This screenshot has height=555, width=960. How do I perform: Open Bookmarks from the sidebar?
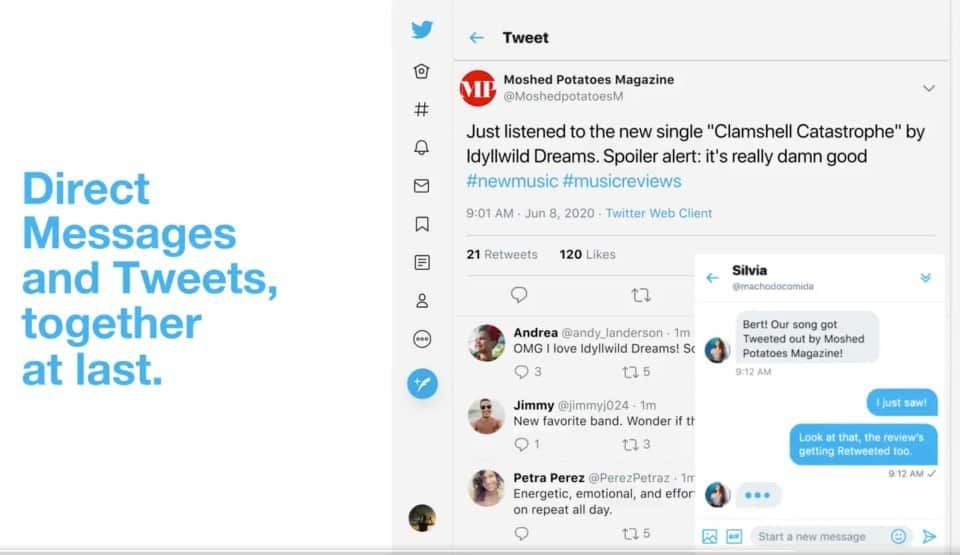click(x=422, y=224)
